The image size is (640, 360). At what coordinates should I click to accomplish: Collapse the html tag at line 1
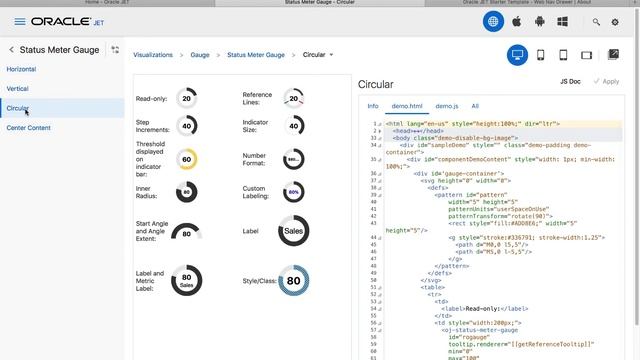(380, 124)
